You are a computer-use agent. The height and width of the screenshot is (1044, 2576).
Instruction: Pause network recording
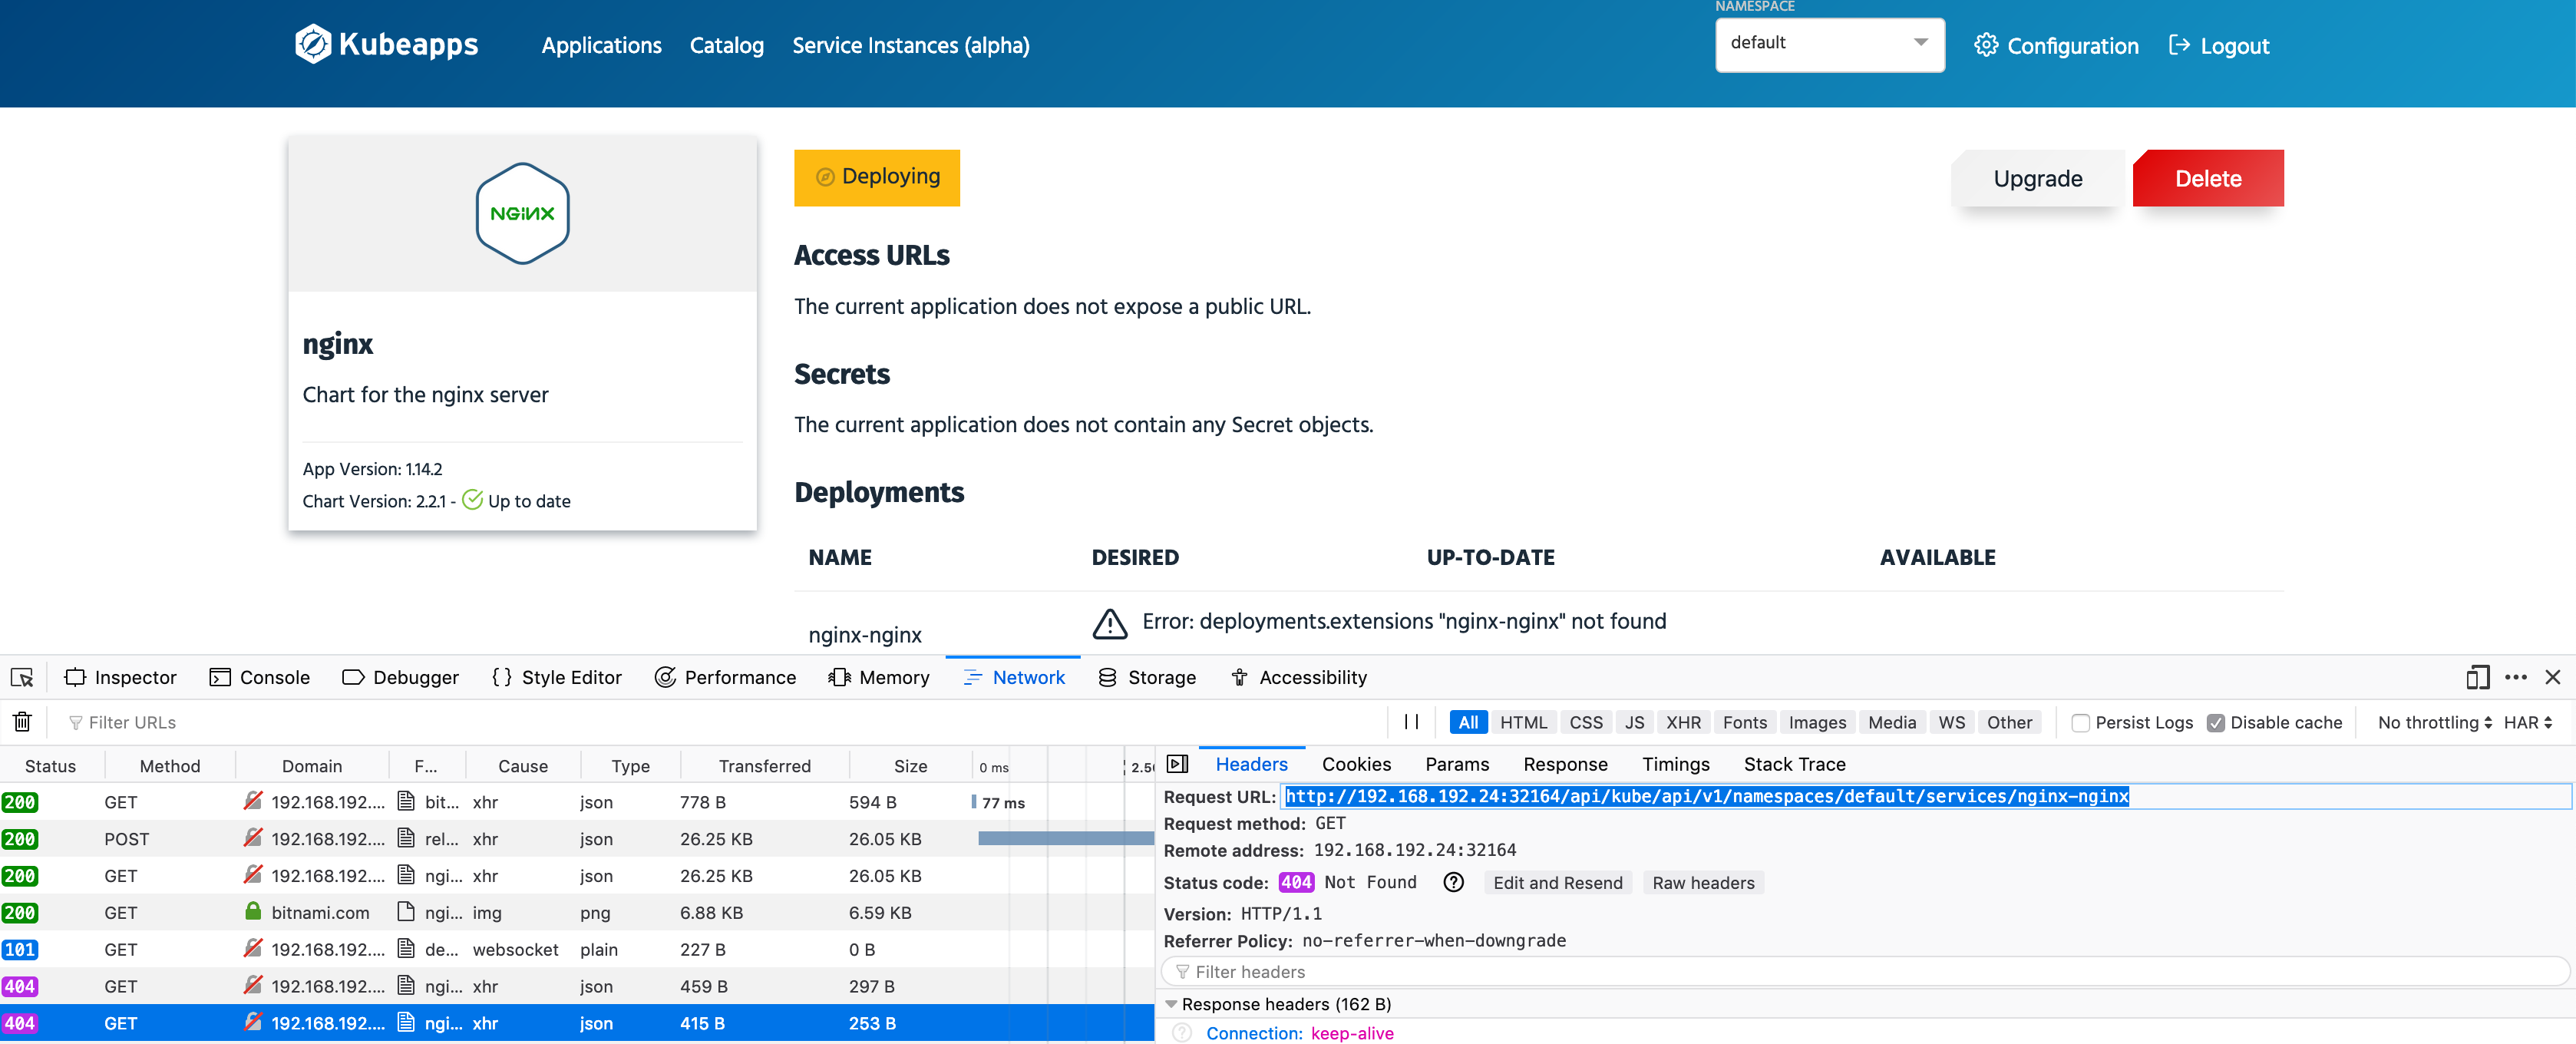click(1411, 722)
